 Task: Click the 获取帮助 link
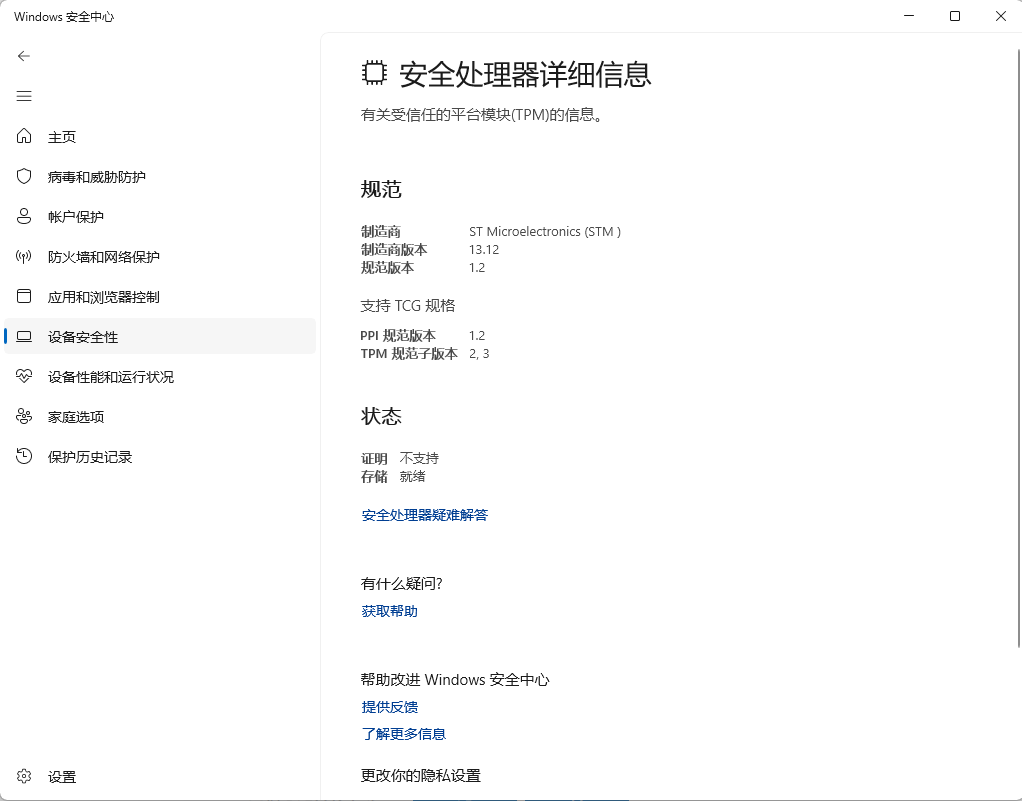[x=389, y=611]
